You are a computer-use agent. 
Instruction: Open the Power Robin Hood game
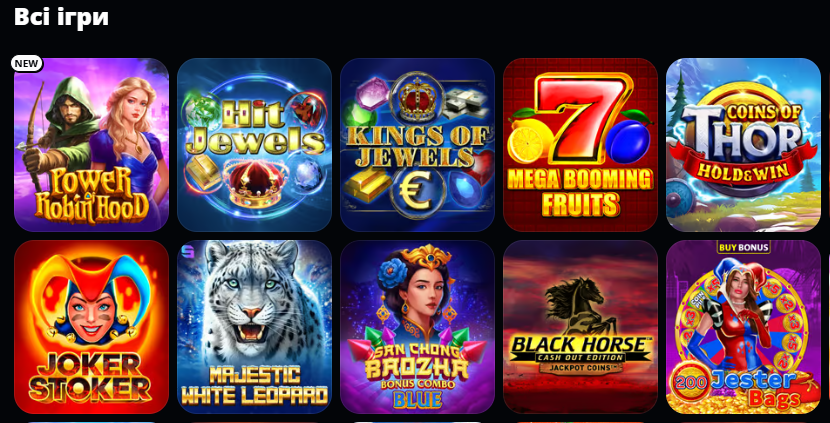(92, 145)
